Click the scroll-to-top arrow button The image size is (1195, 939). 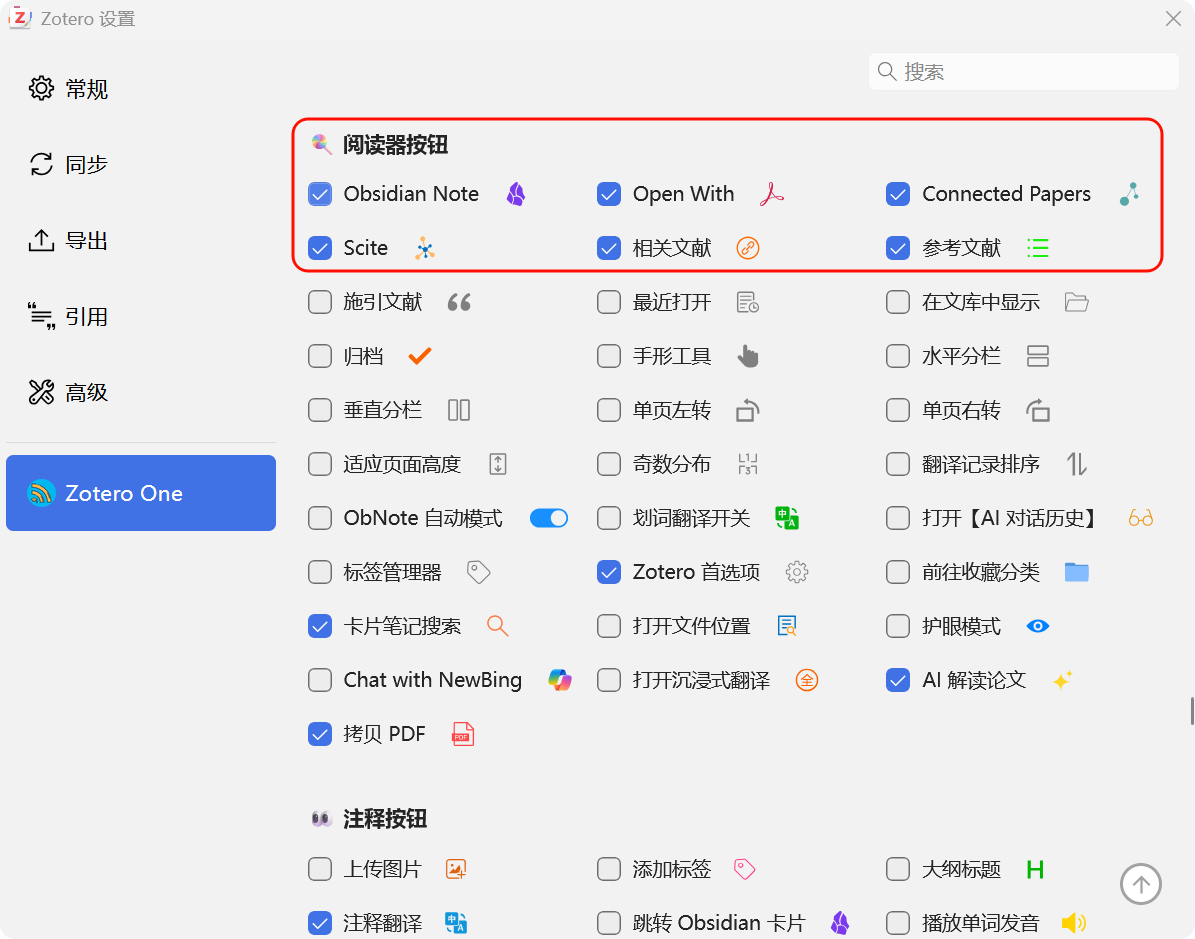point(1140,884)
